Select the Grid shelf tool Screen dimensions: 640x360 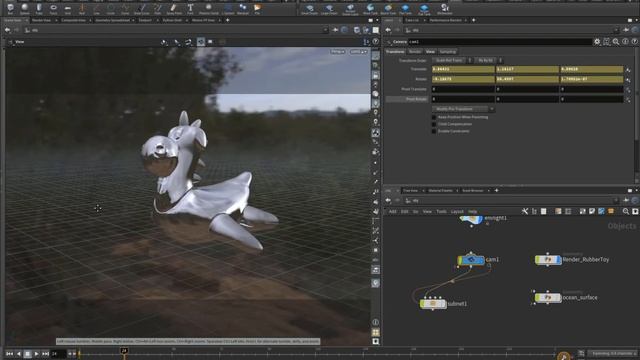tap(67, 8)
